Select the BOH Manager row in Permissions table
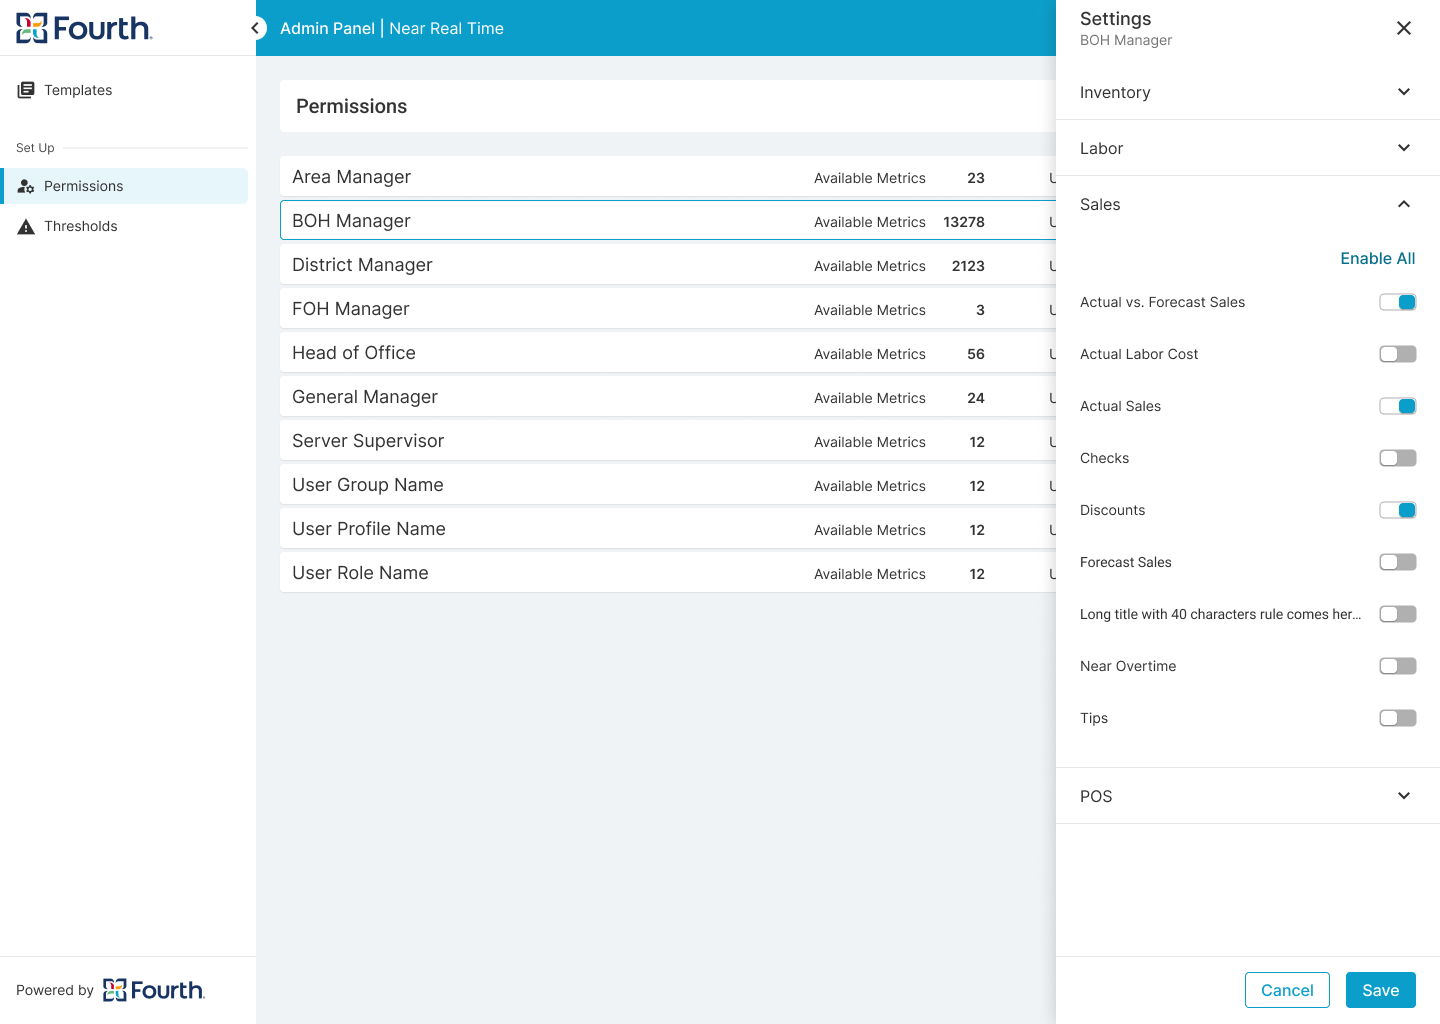The image size is (1440, 1024). (600, 220)
